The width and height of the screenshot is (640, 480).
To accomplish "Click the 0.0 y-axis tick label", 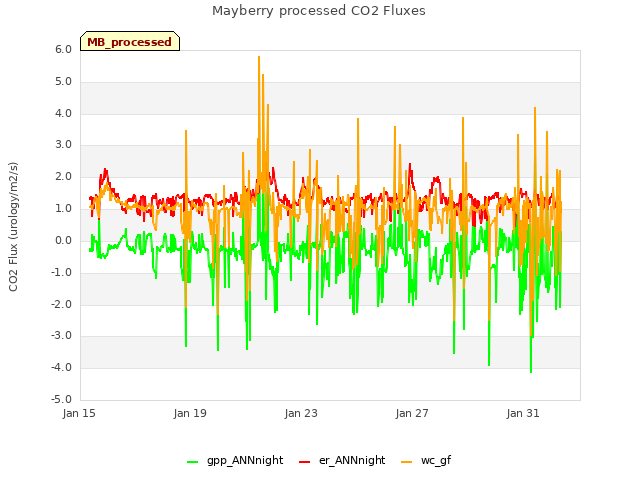I will click(64, 240).
